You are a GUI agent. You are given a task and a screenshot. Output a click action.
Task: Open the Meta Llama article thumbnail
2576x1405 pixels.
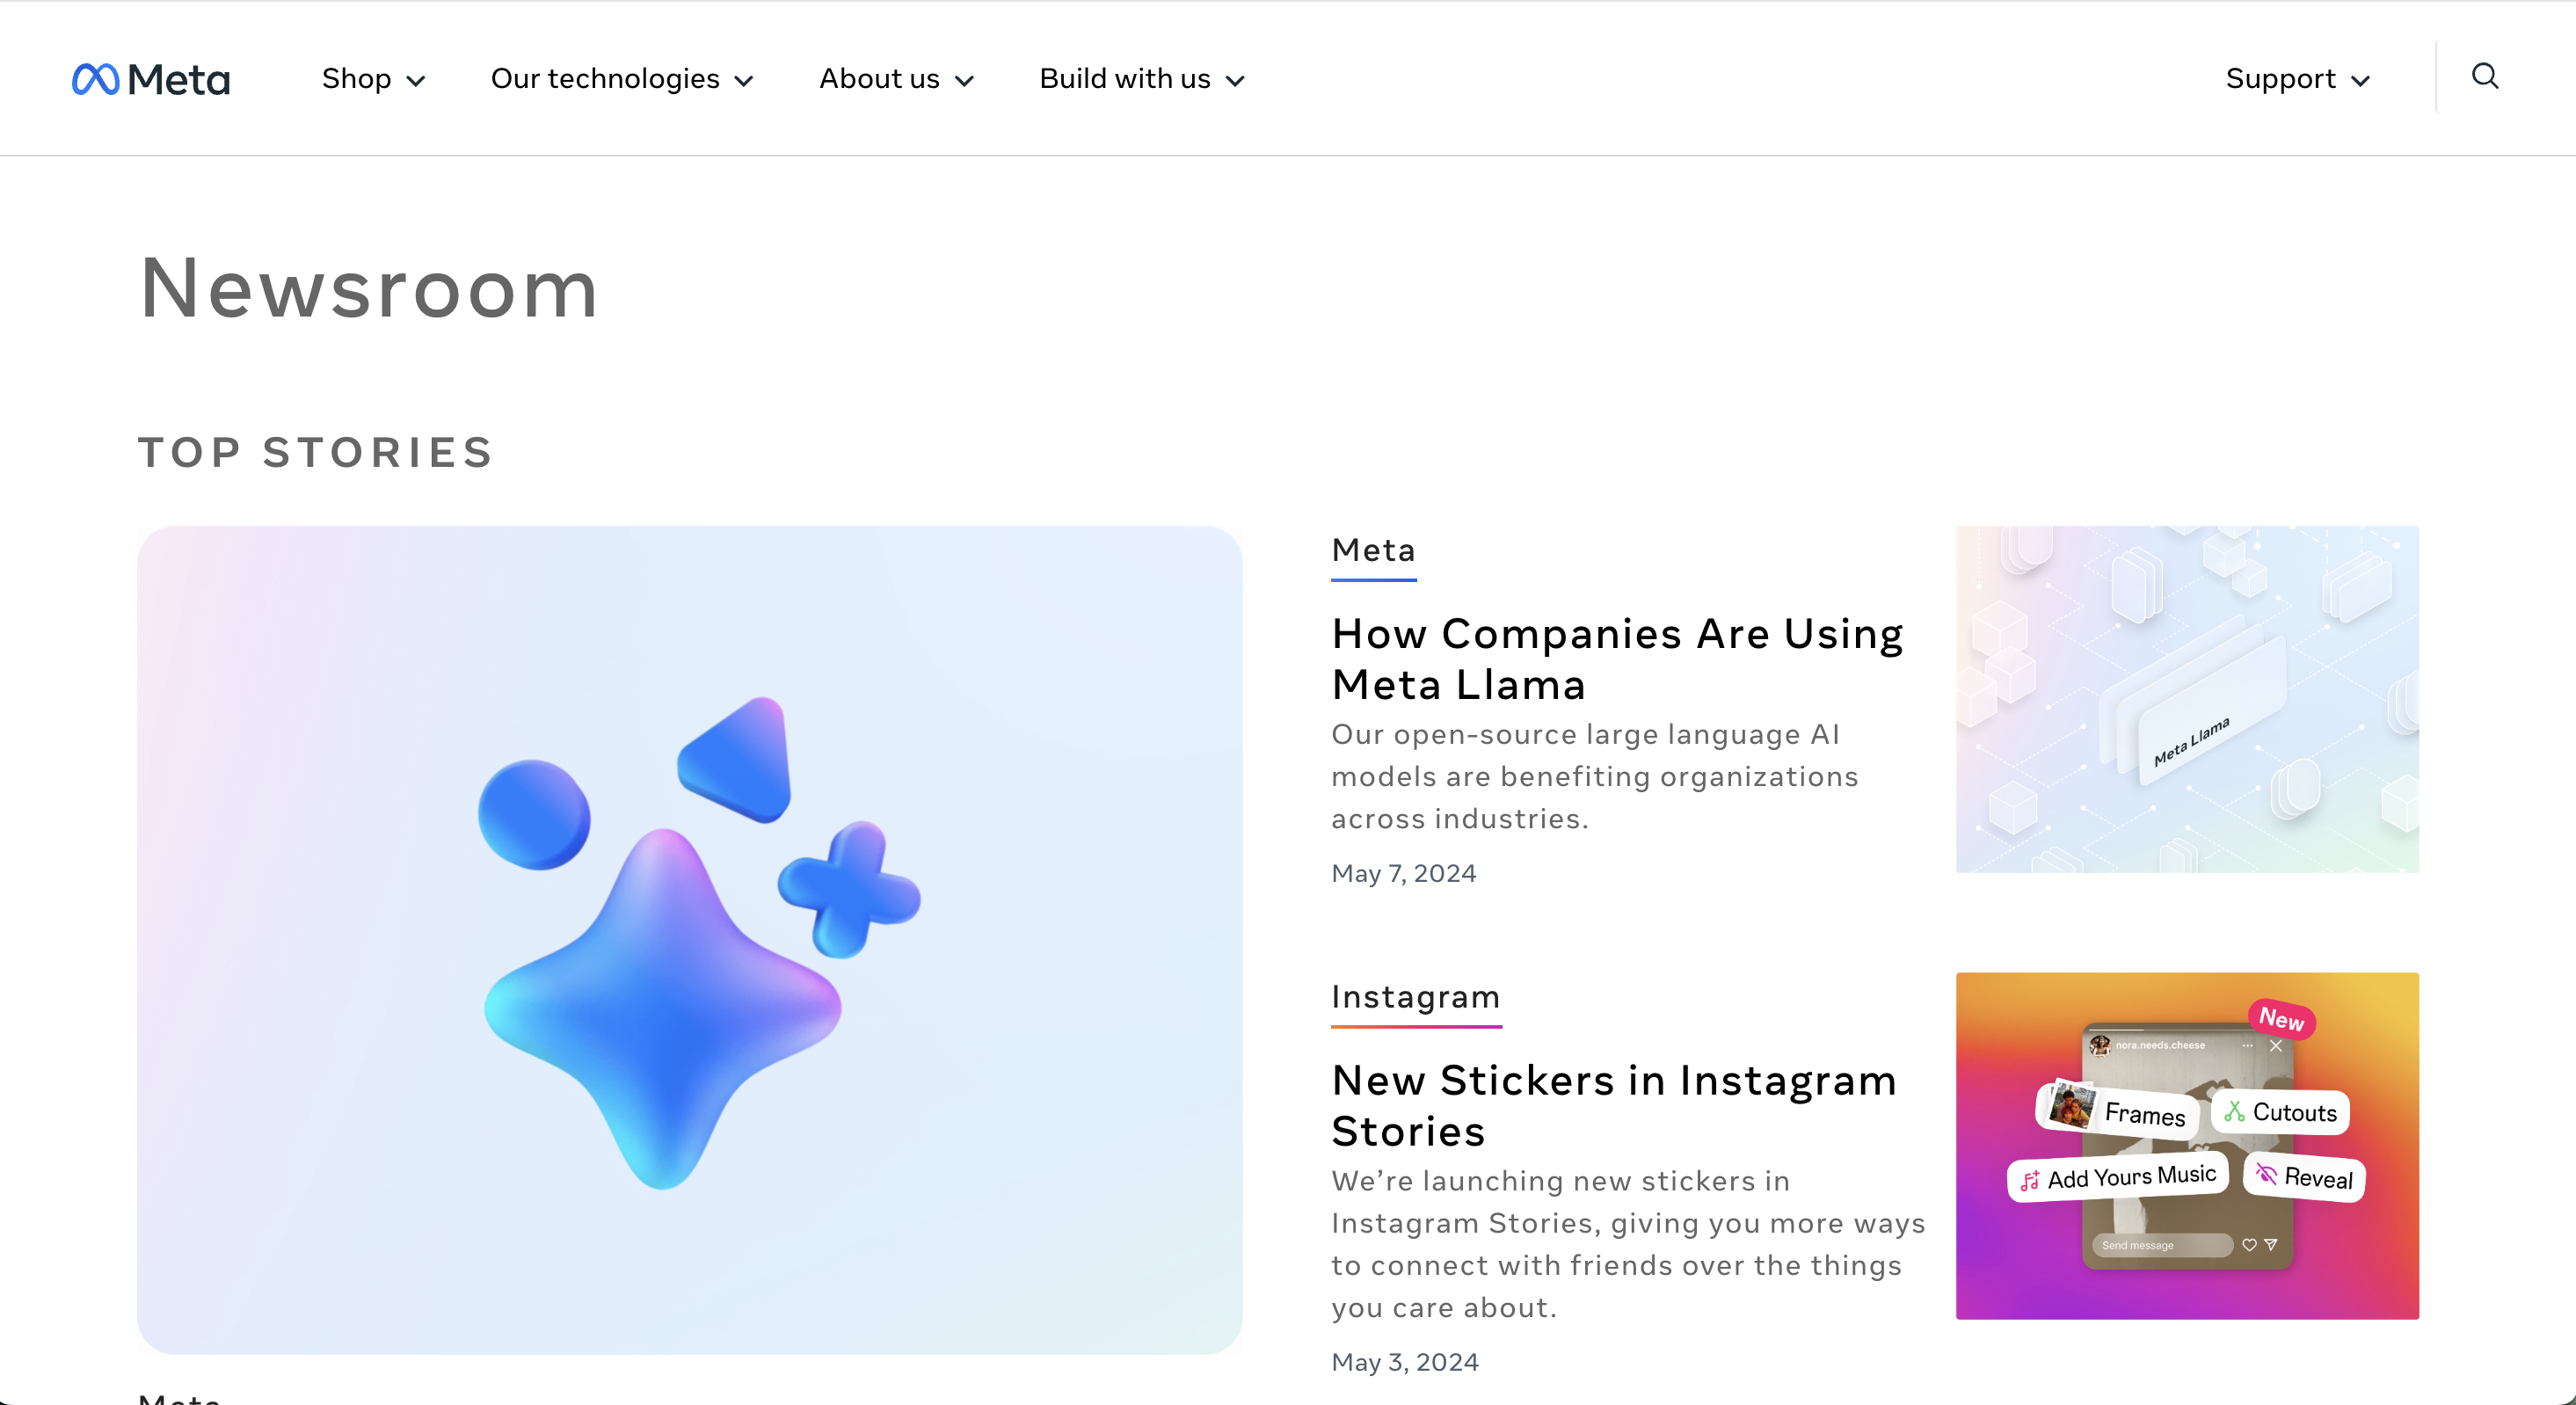point(2187,699)
